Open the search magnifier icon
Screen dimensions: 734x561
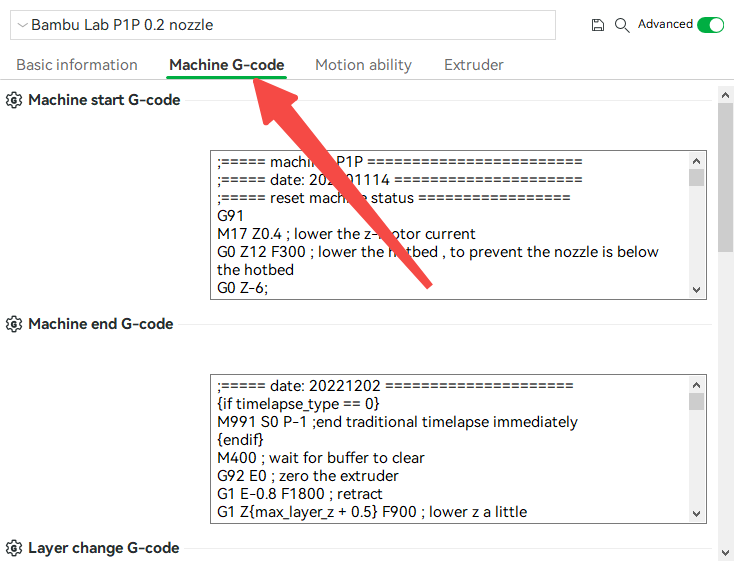[x=622, y=25]
